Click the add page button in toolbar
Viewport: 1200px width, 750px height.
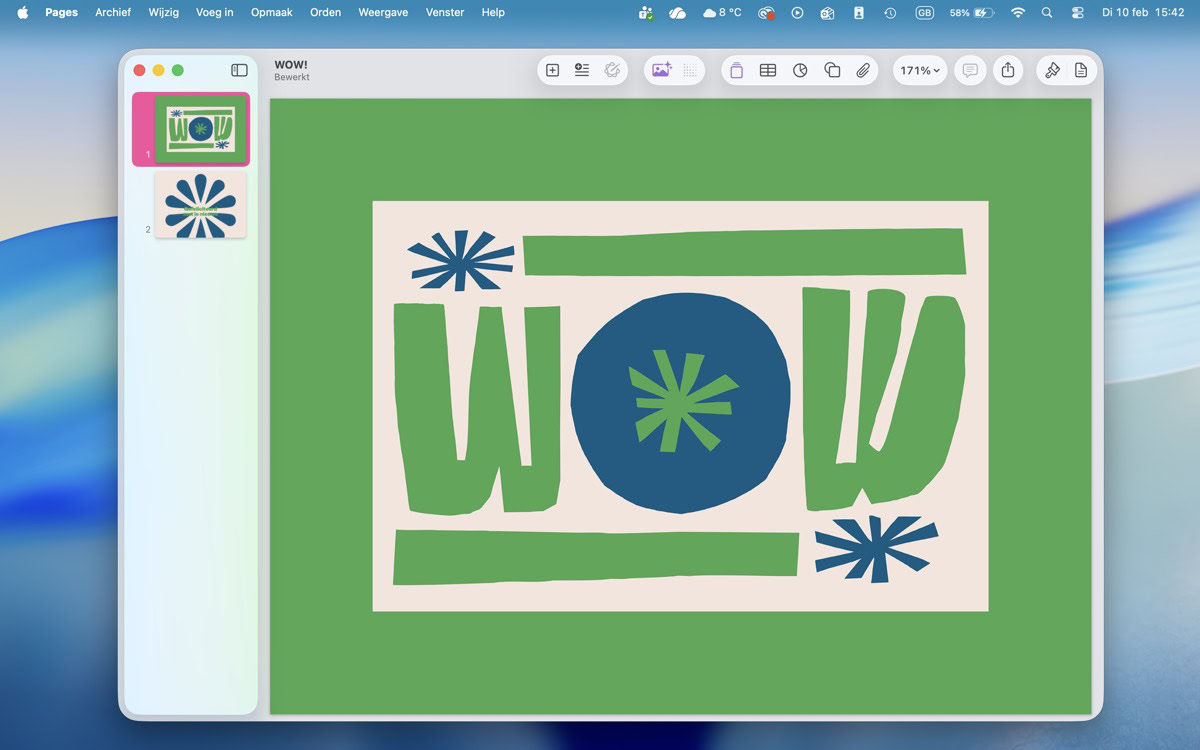coord(552,70)
